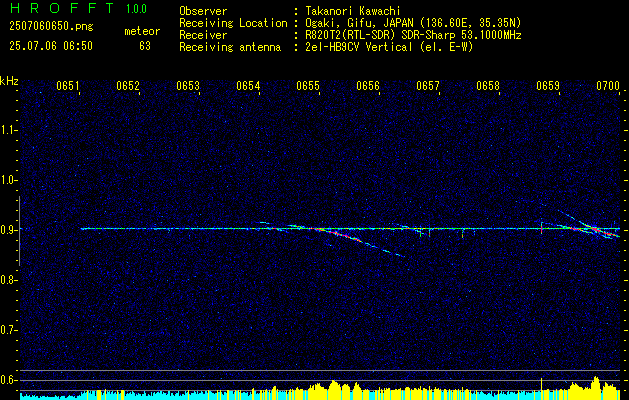Click the kHz axis unit label
Image resolution: width=629 pixels, height=400 pixels.
(x=9, y=81)
